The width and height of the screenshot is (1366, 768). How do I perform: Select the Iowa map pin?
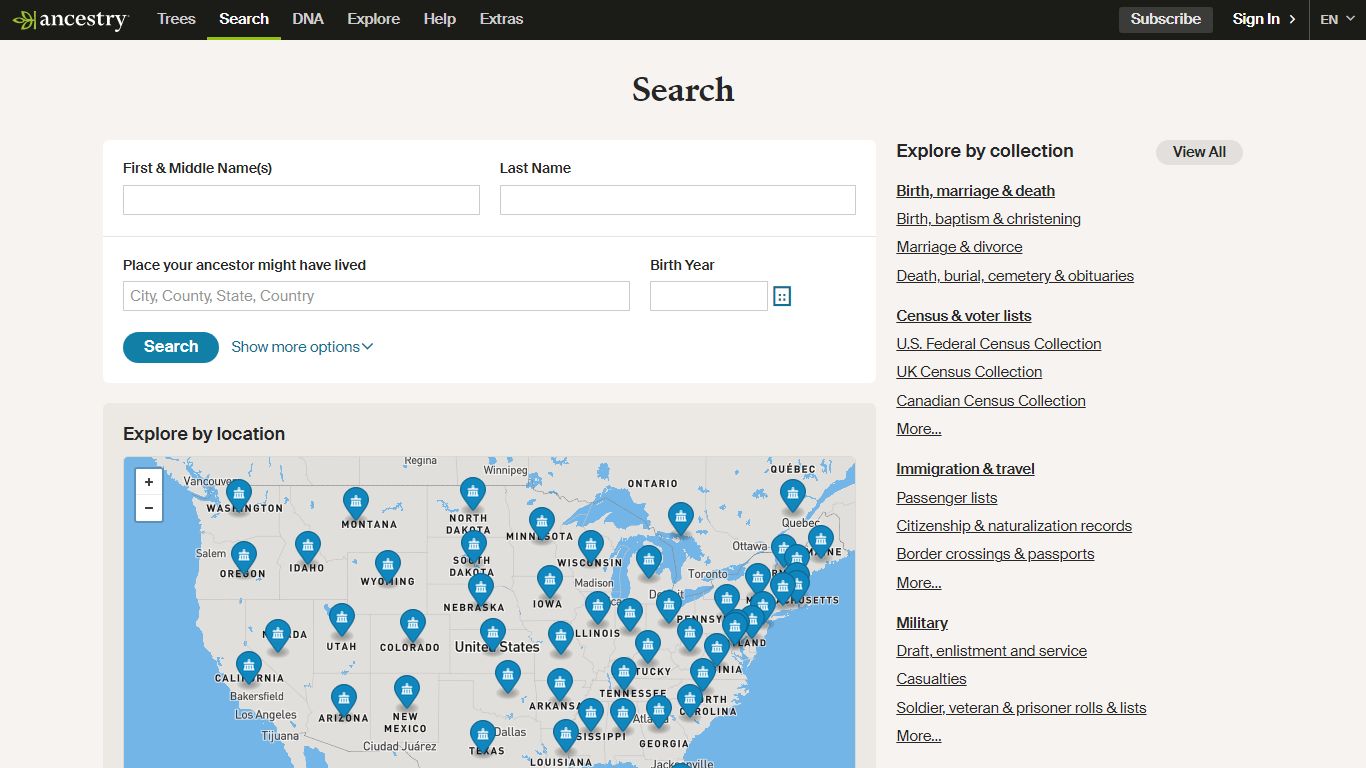550,581
